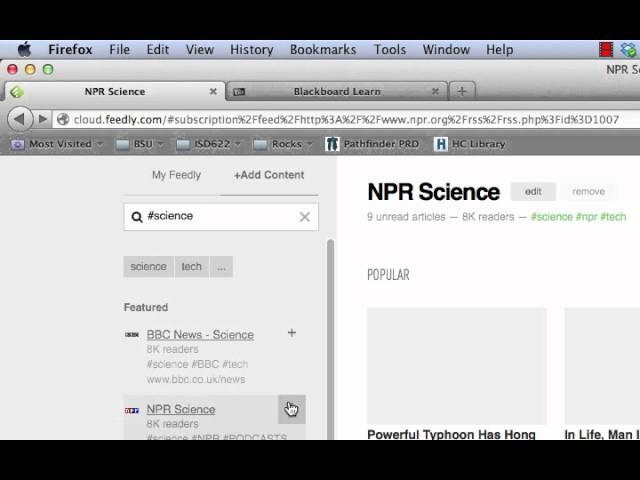Open the Powerful Typhoon Has Hong article title
Viewport: 640px width, 480px height.
point(451,434)
